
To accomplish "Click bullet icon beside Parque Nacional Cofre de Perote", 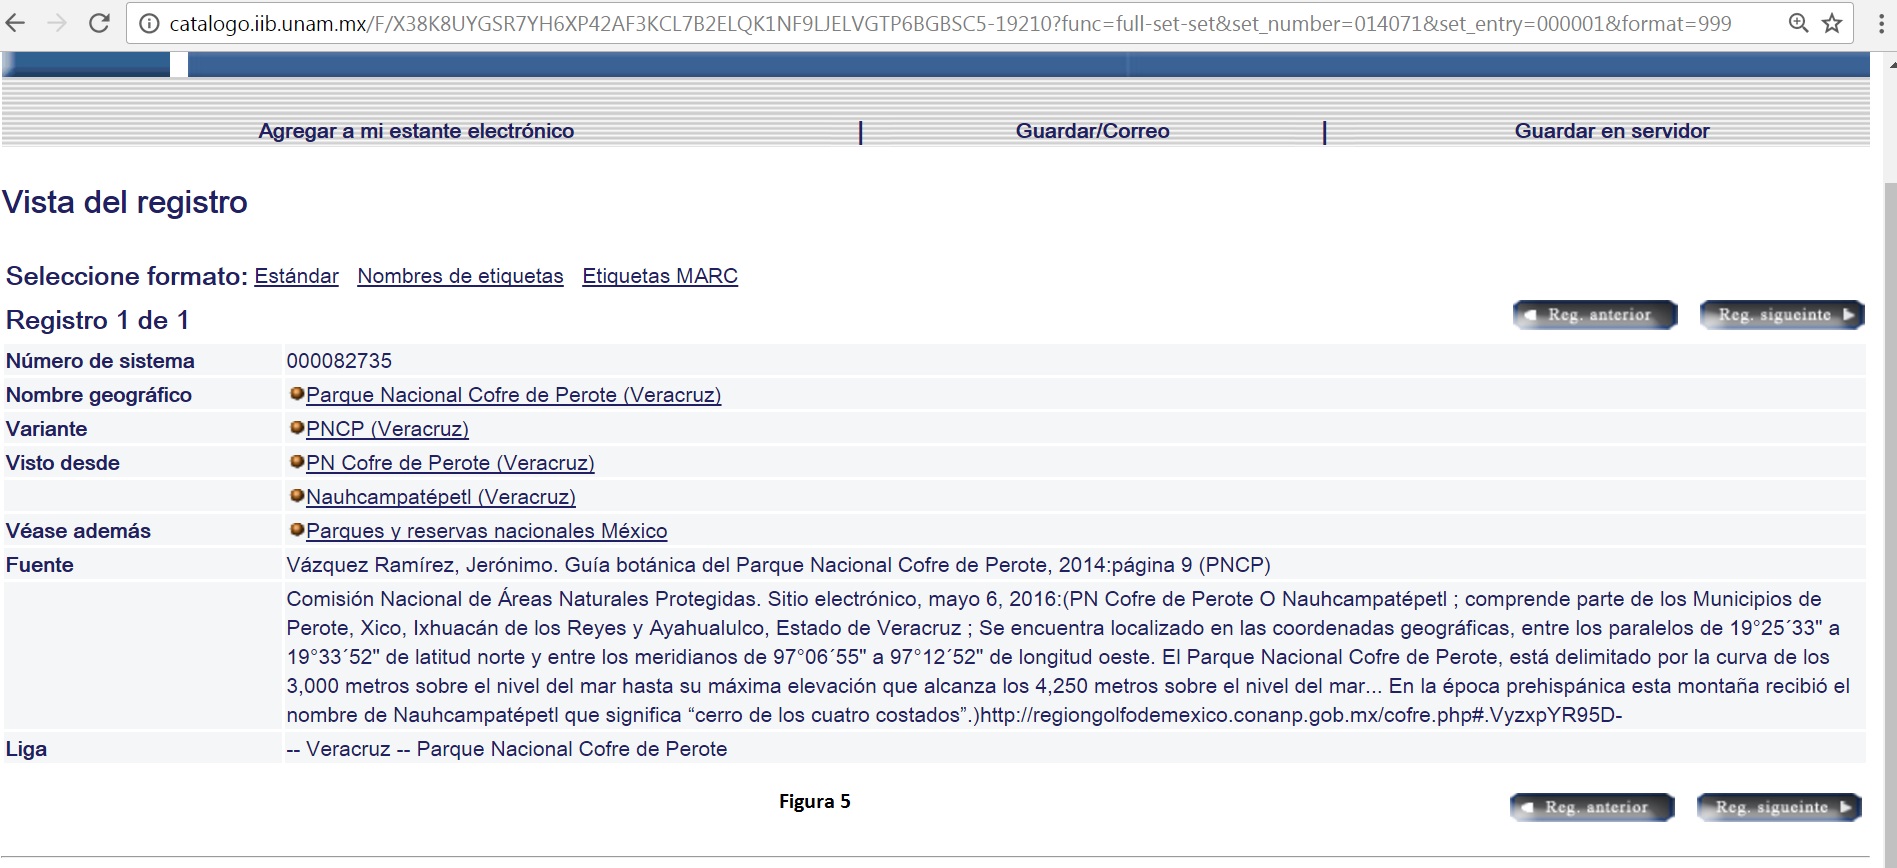I will coord(297,394).
